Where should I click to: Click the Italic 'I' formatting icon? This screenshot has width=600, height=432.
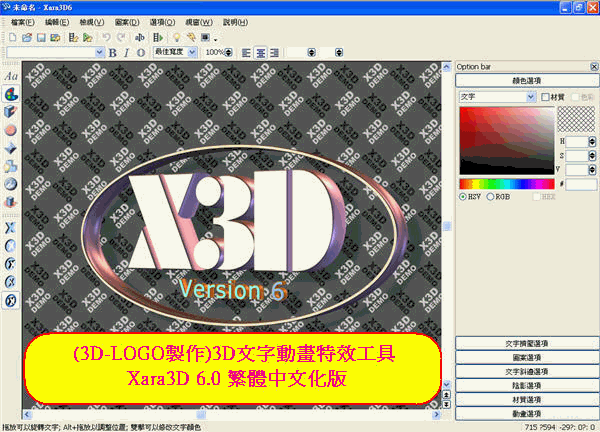tap(127, 52)
